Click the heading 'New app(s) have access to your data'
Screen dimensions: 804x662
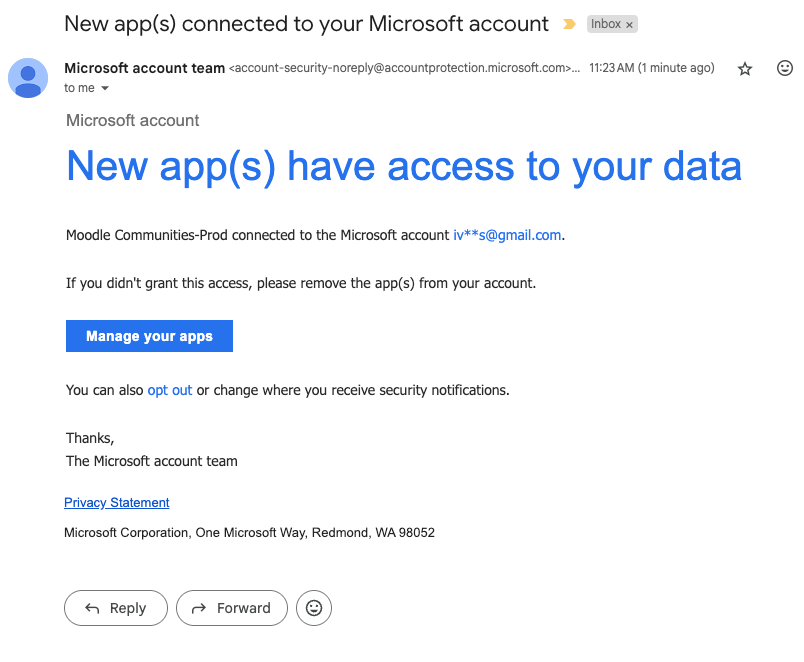[404, 167]
